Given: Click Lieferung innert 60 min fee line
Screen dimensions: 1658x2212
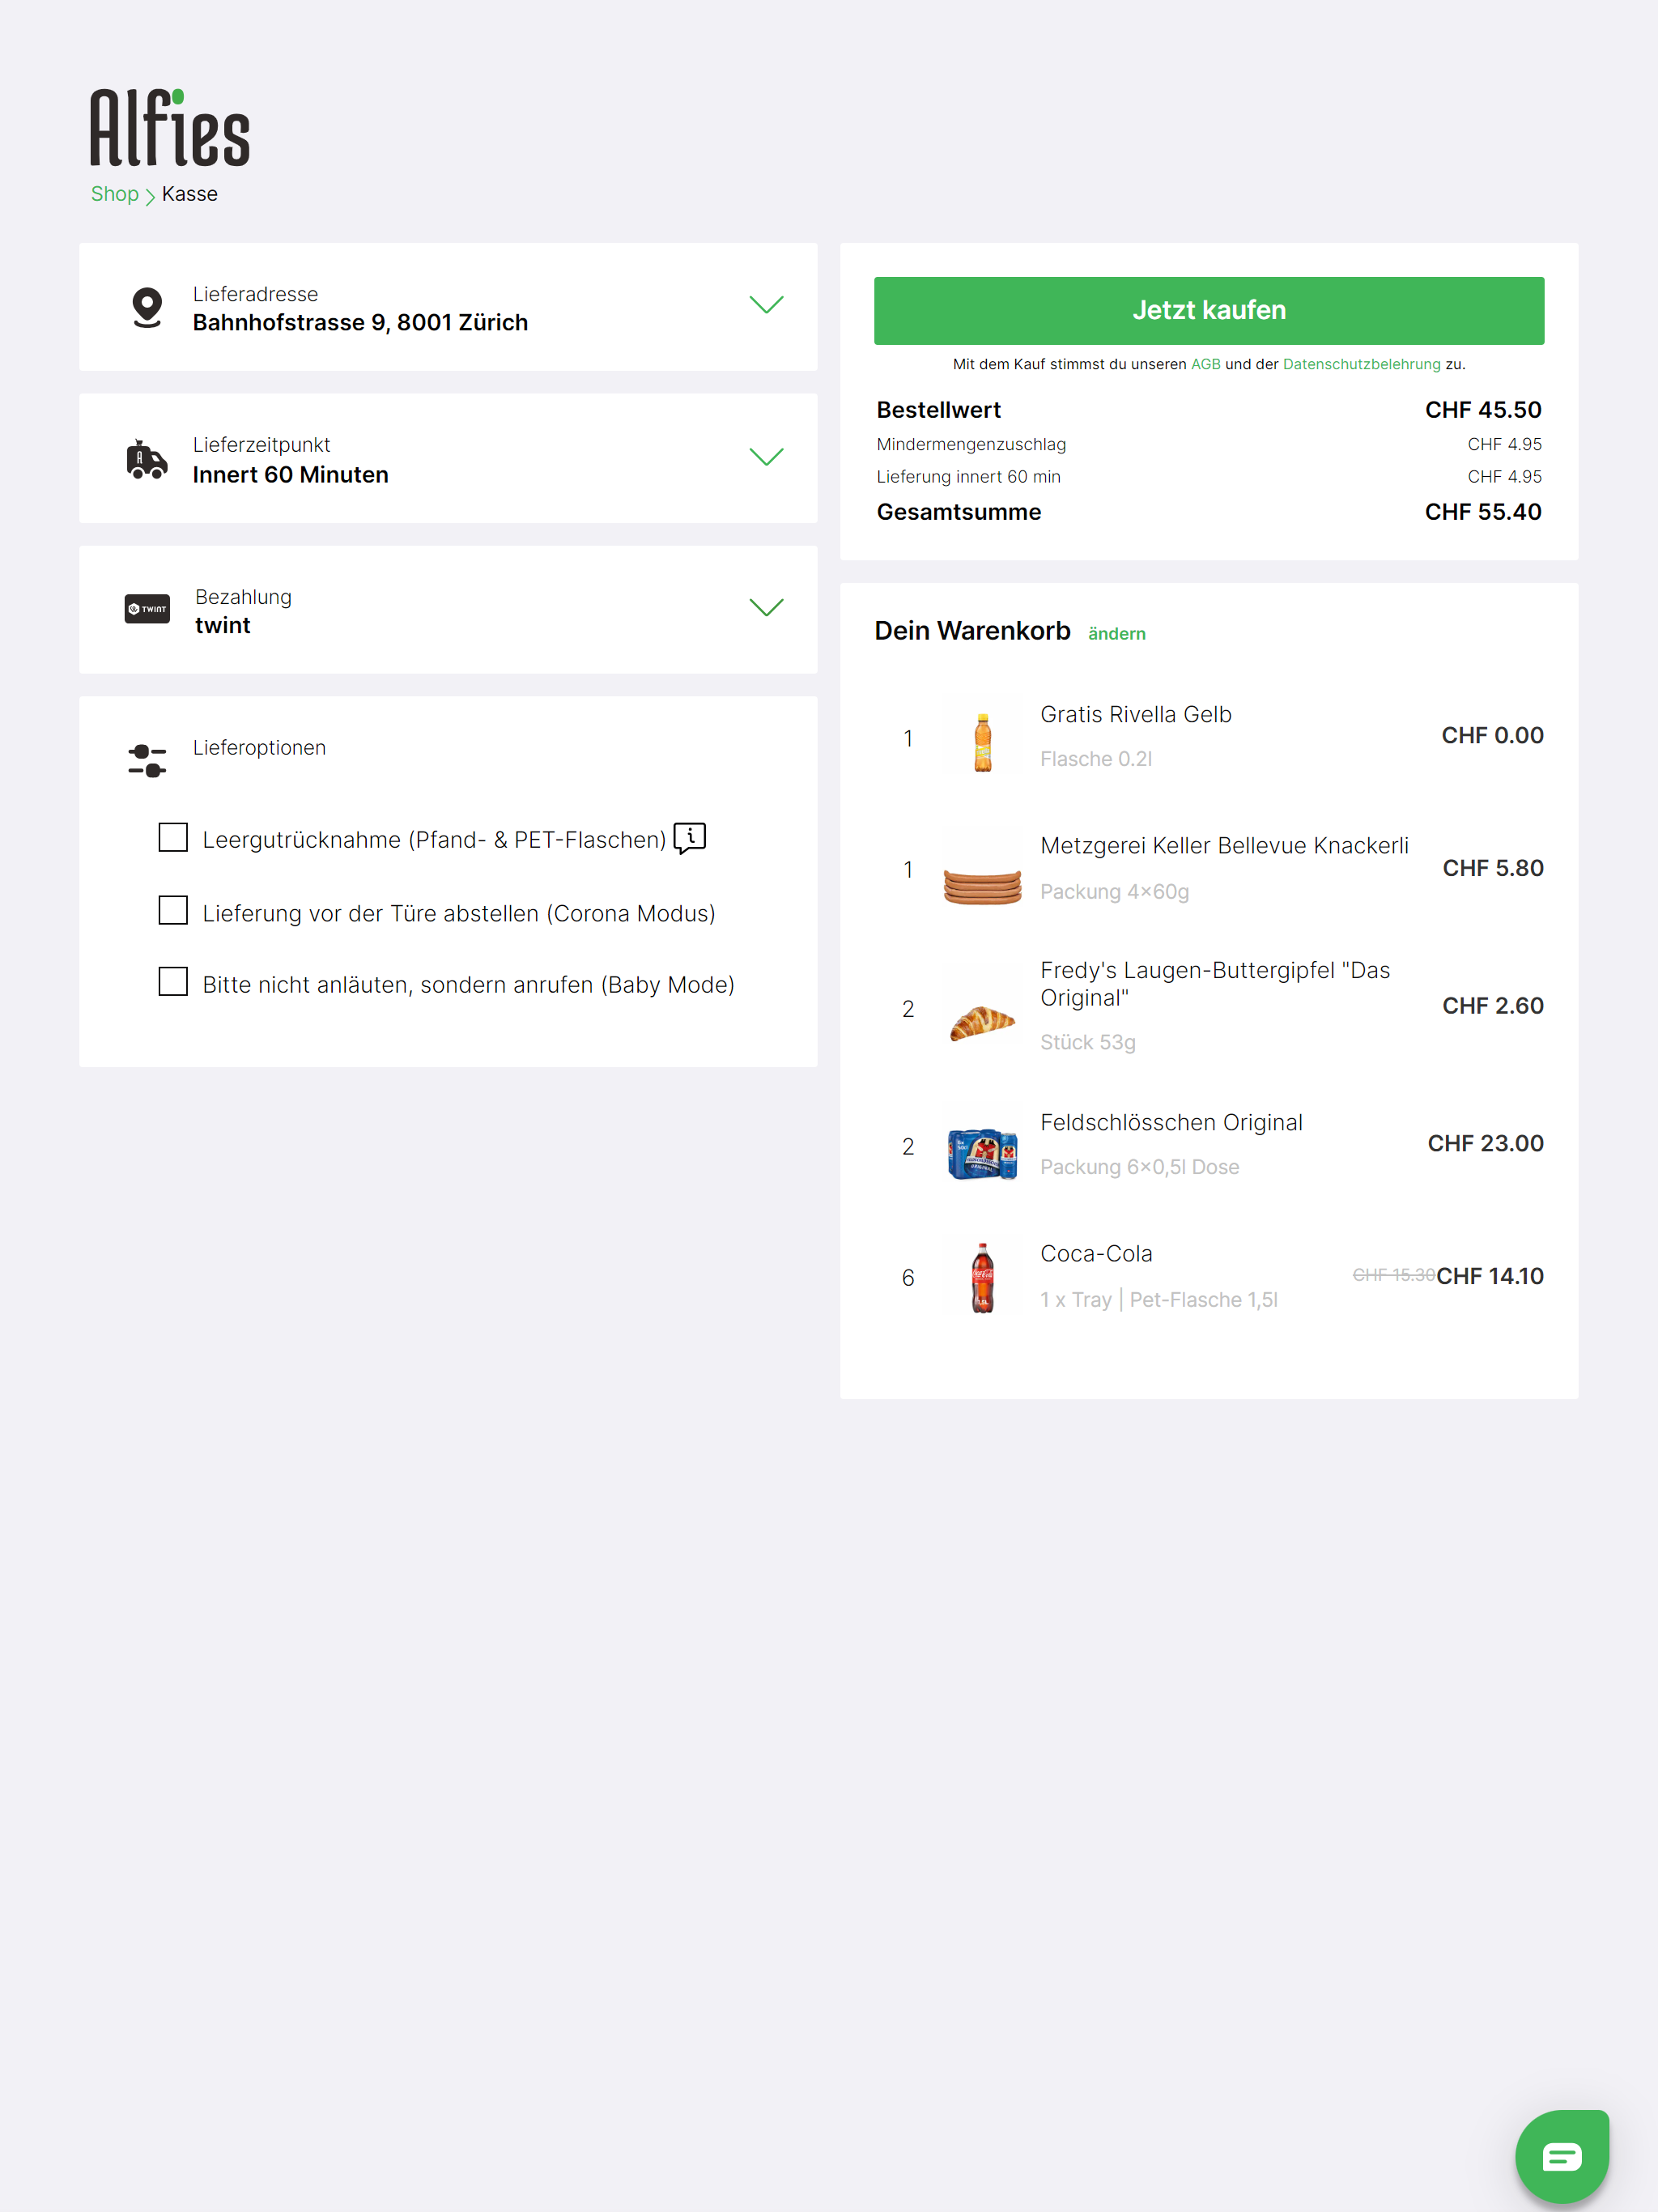Looking at the screenshot, I should pyautogui.click(x=1209, y=477).
